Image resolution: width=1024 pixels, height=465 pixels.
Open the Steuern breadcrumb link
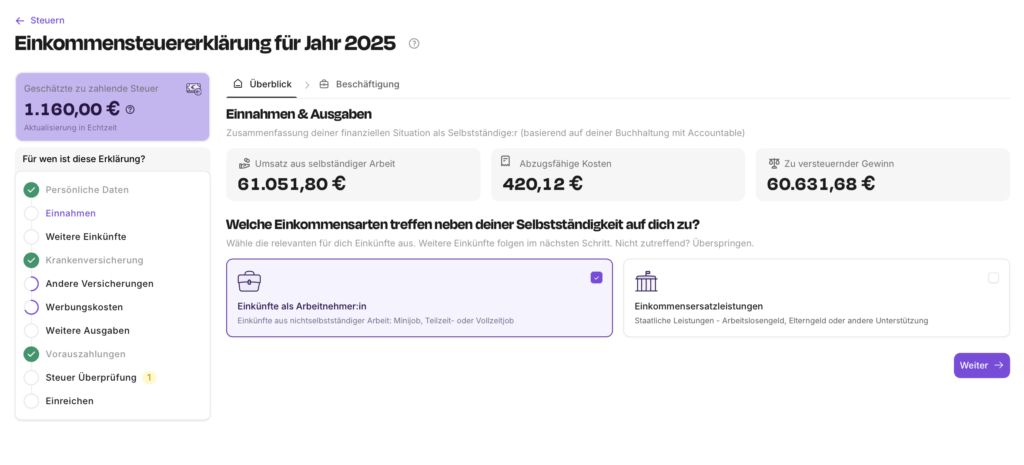pyautogui.click(x=47, y=21)
